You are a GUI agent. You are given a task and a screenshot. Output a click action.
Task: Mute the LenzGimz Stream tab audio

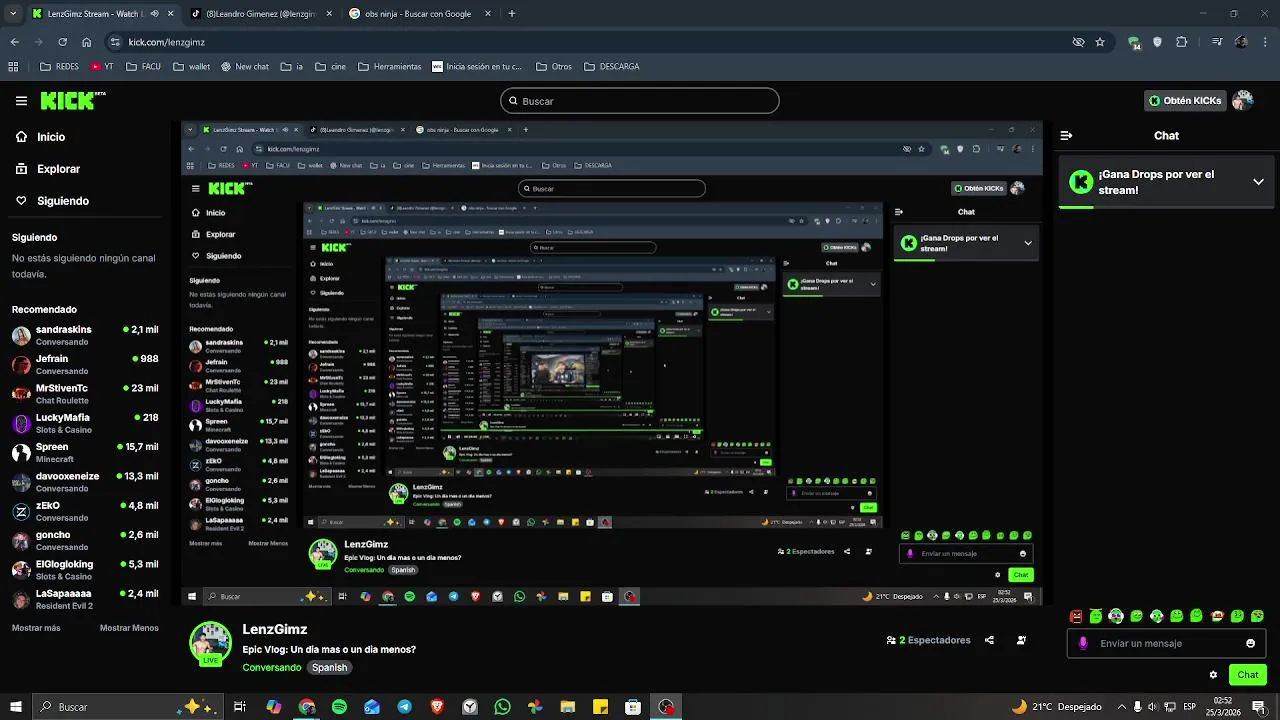[x=154, y=14]
